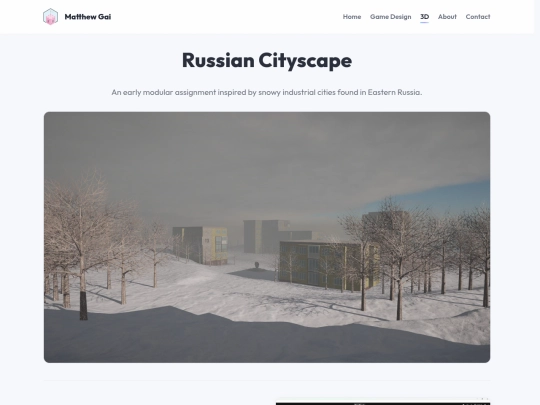The height and width of the screenshot is (405, 540).
Task: Click the Russian Cityscape heading
Action: tap(267, 60)
